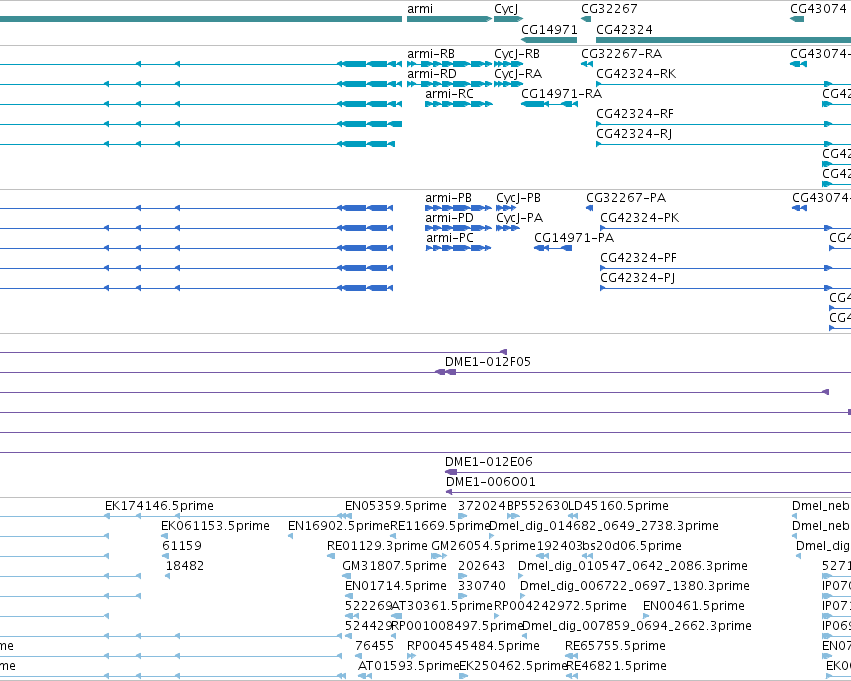
Task: Select the CG43074 gene feature
Action: tap(797, 19)
